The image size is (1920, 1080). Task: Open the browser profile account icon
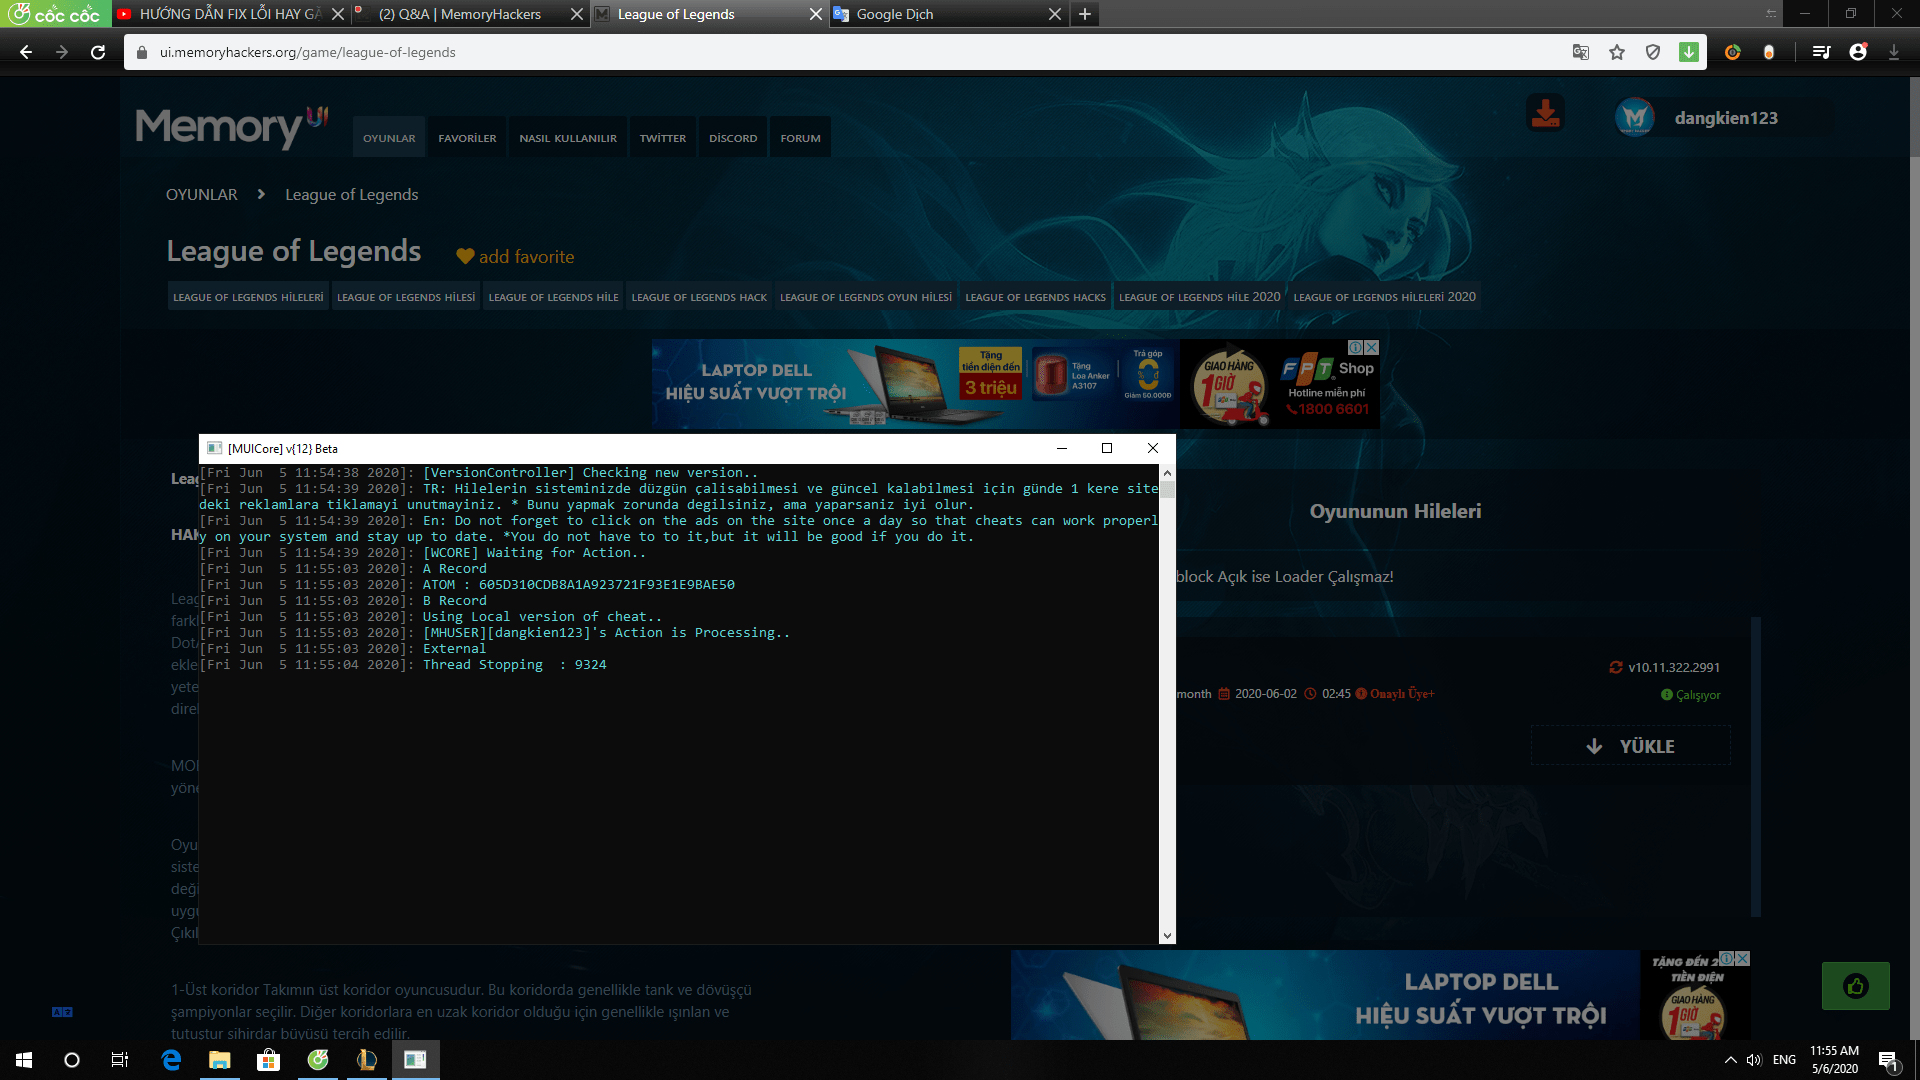pyautogui.click(x=1858, y=52)
